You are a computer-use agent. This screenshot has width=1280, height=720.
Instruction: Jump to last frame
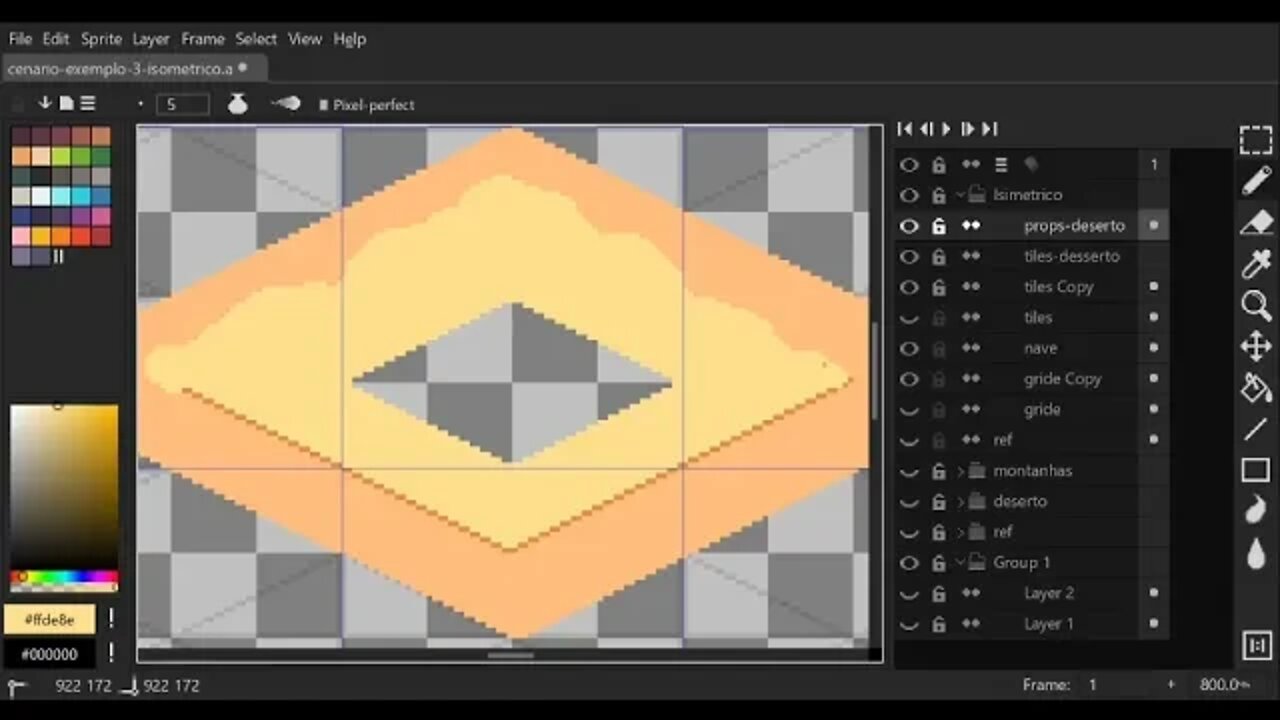pyautogui.click(x=989, y=129)
